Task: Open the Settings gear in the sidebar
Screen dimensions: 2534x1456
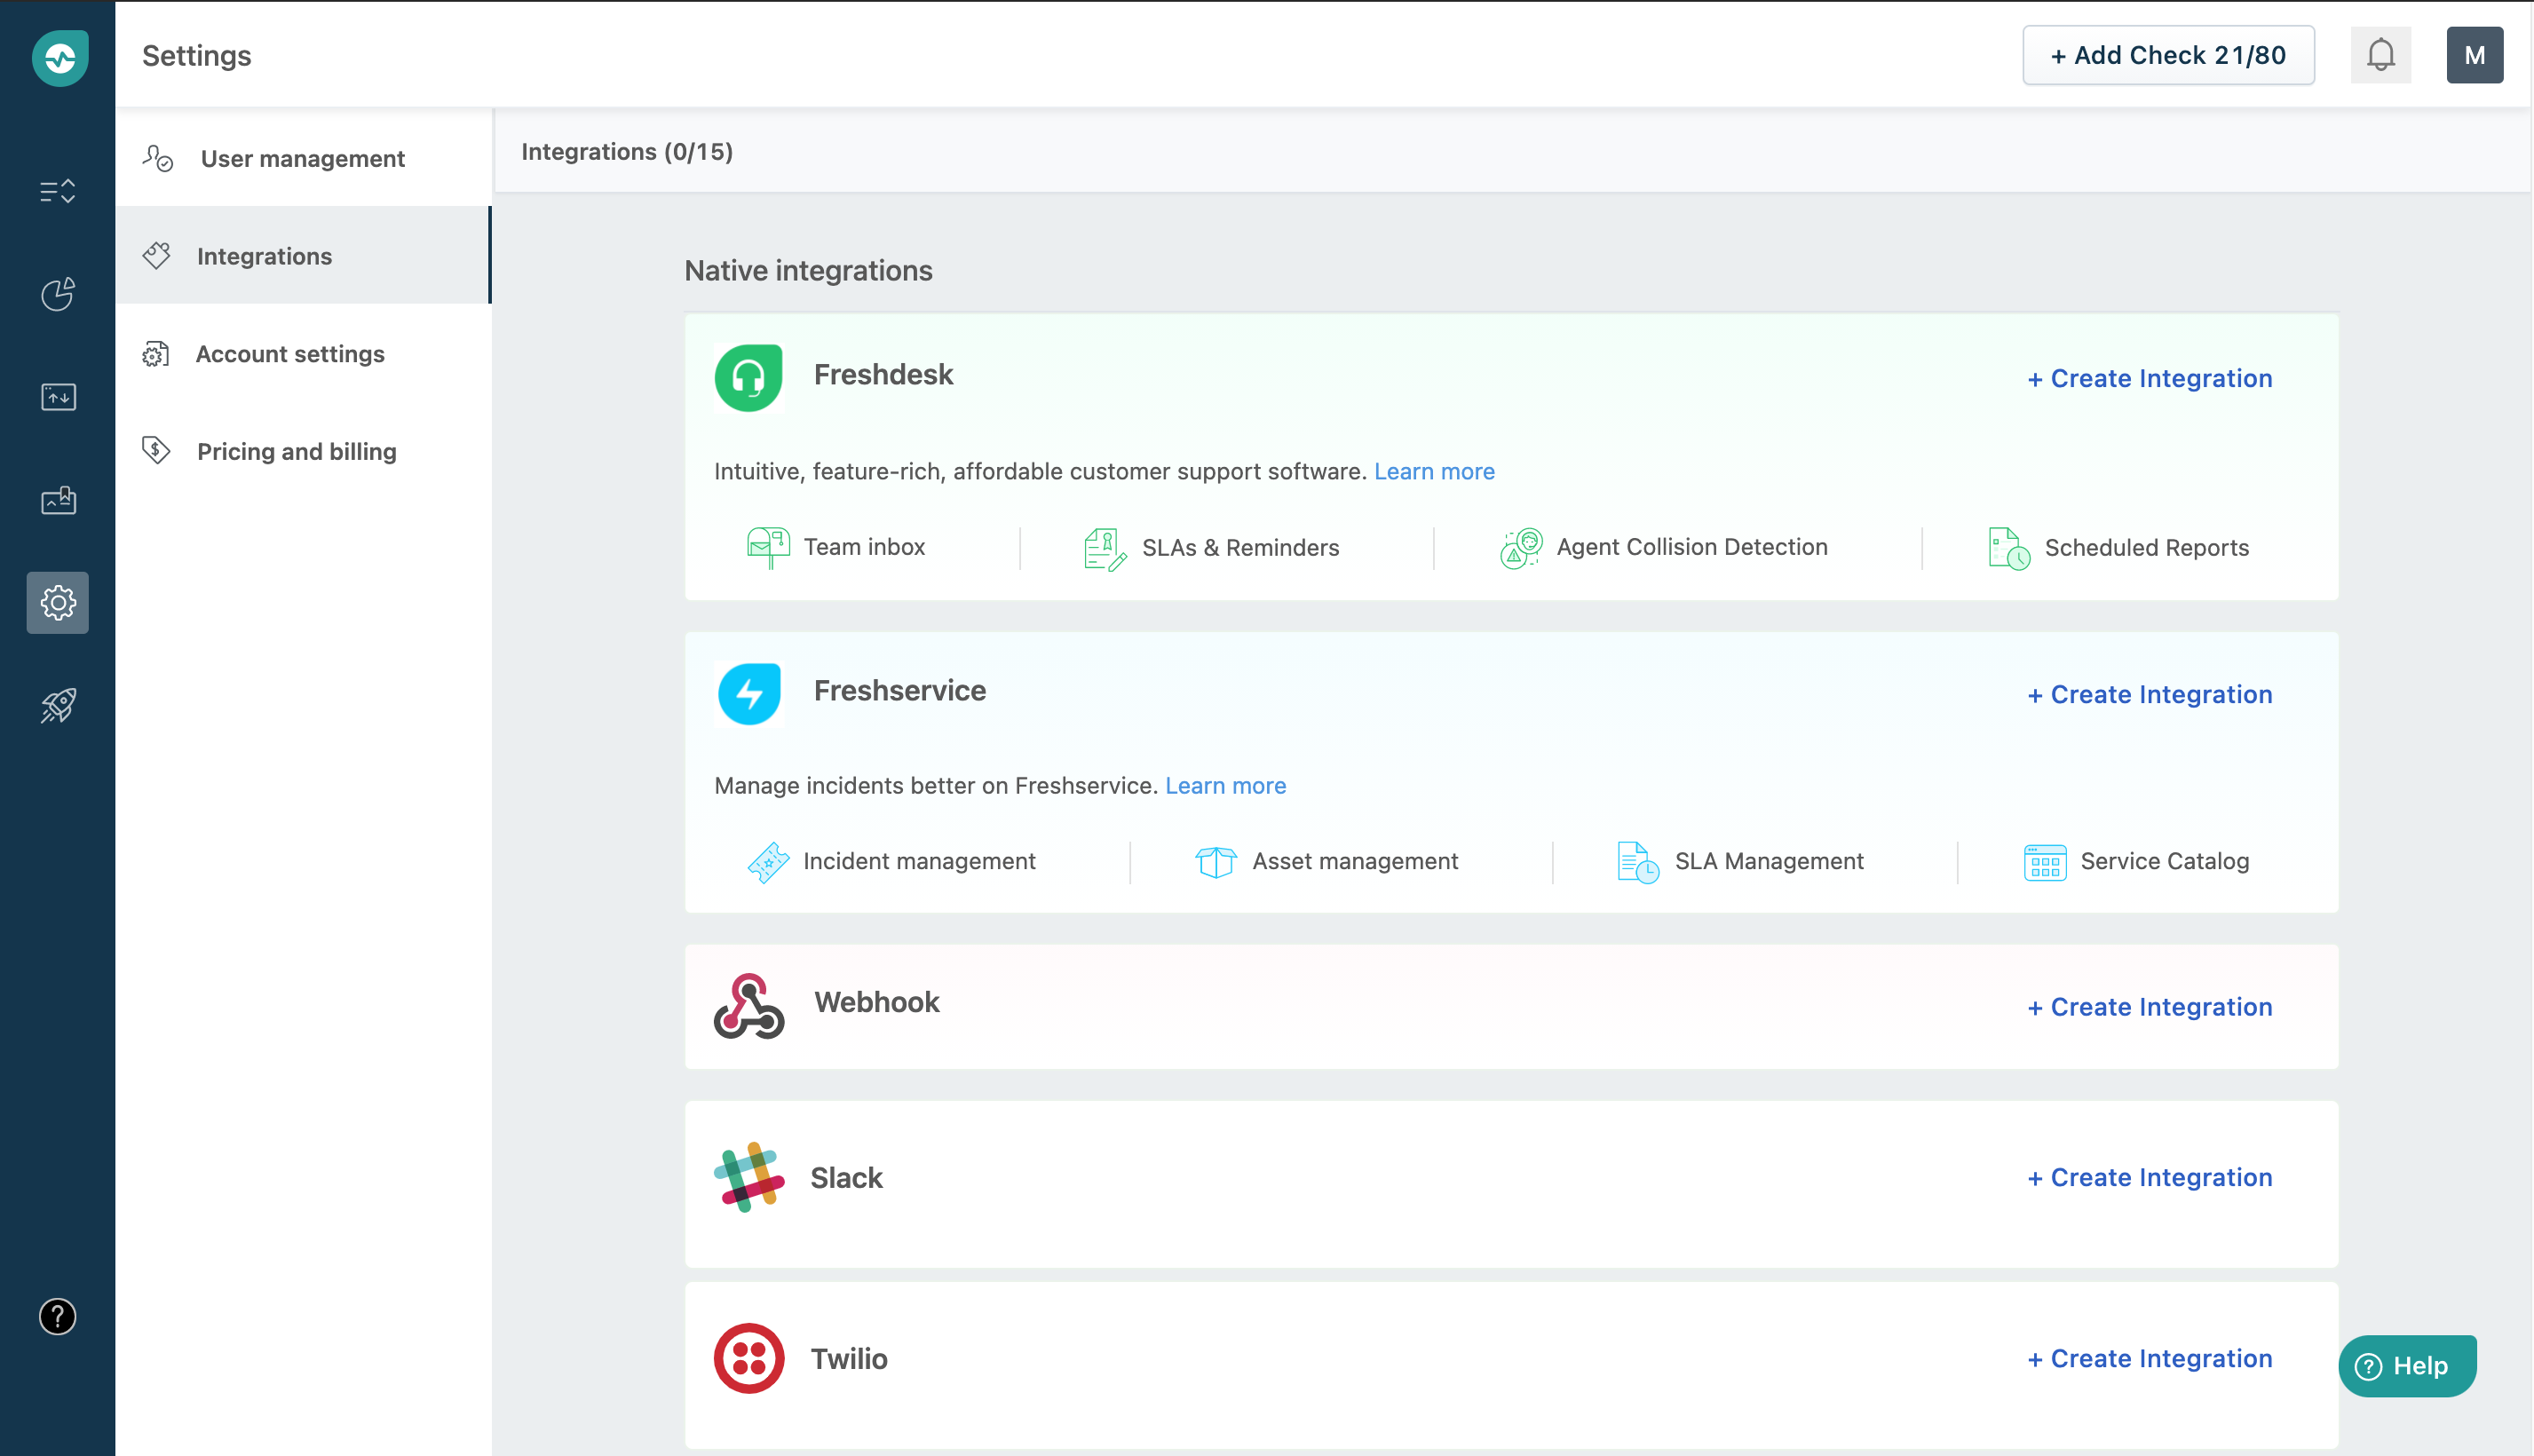Action: (57, 602)
